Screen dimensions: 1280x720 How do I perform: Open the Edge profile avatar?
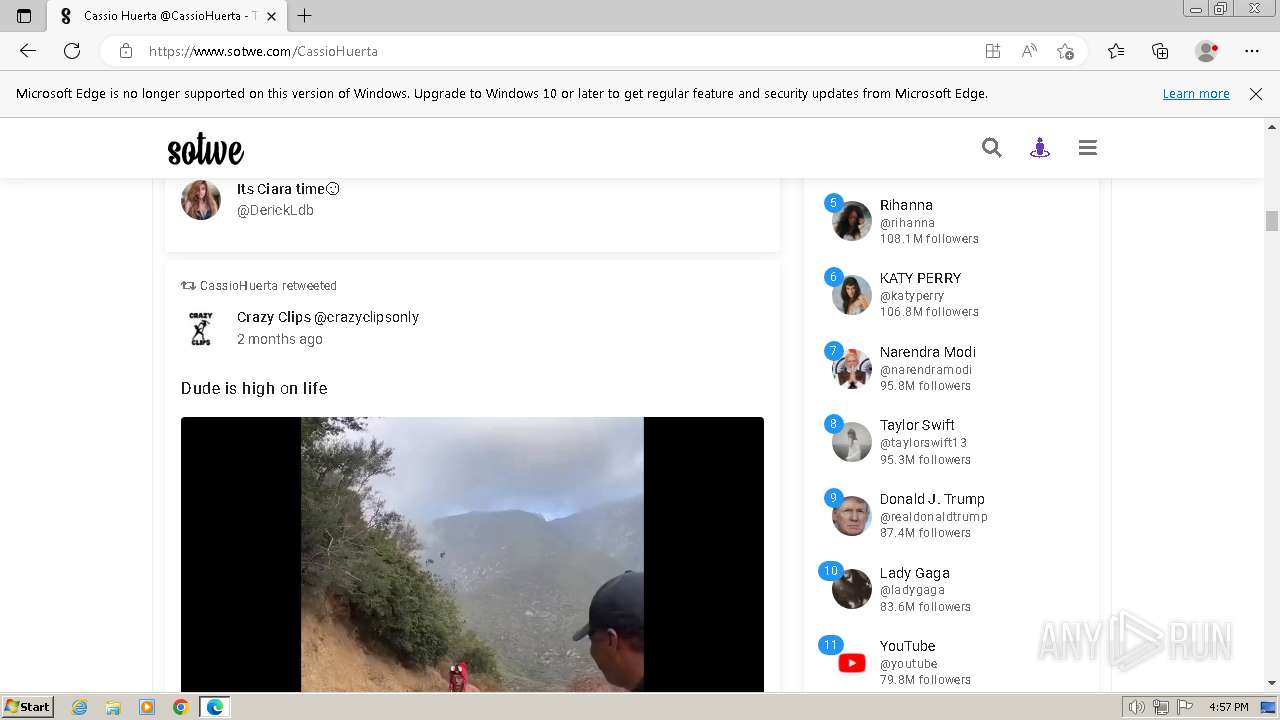[x=1206, y=51]
